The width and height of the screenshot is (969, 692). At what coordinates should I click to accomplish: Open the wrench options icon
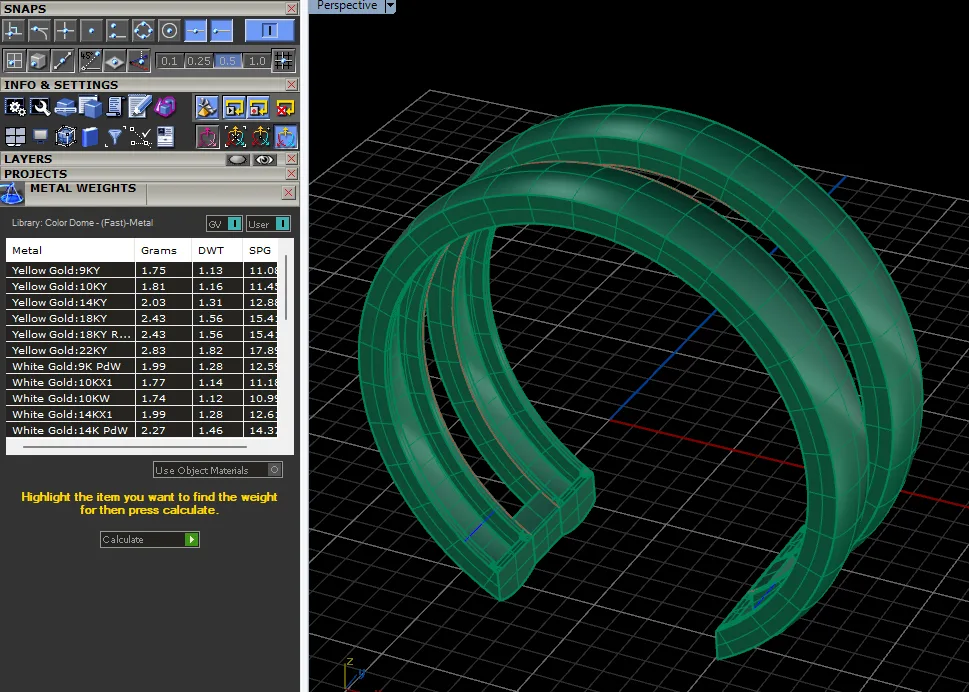click(40, 108)
